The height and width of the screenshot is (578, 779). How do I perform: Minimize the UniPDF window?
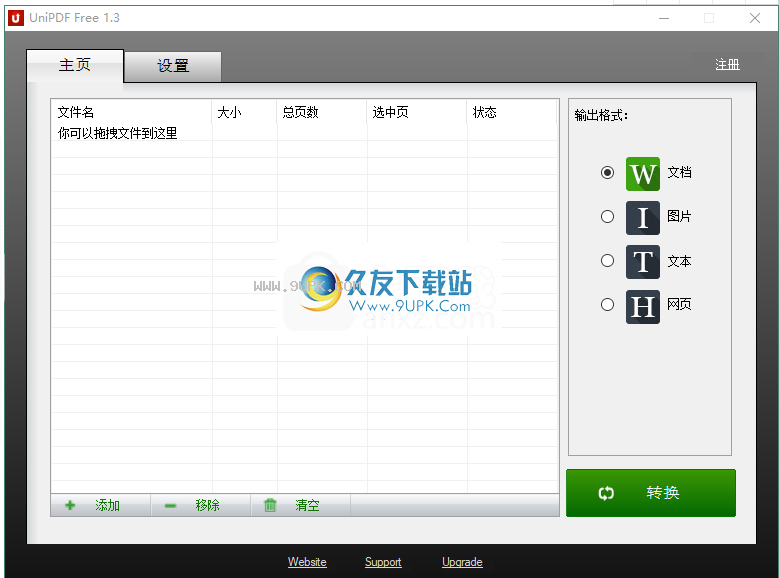(x=664, y=18)
